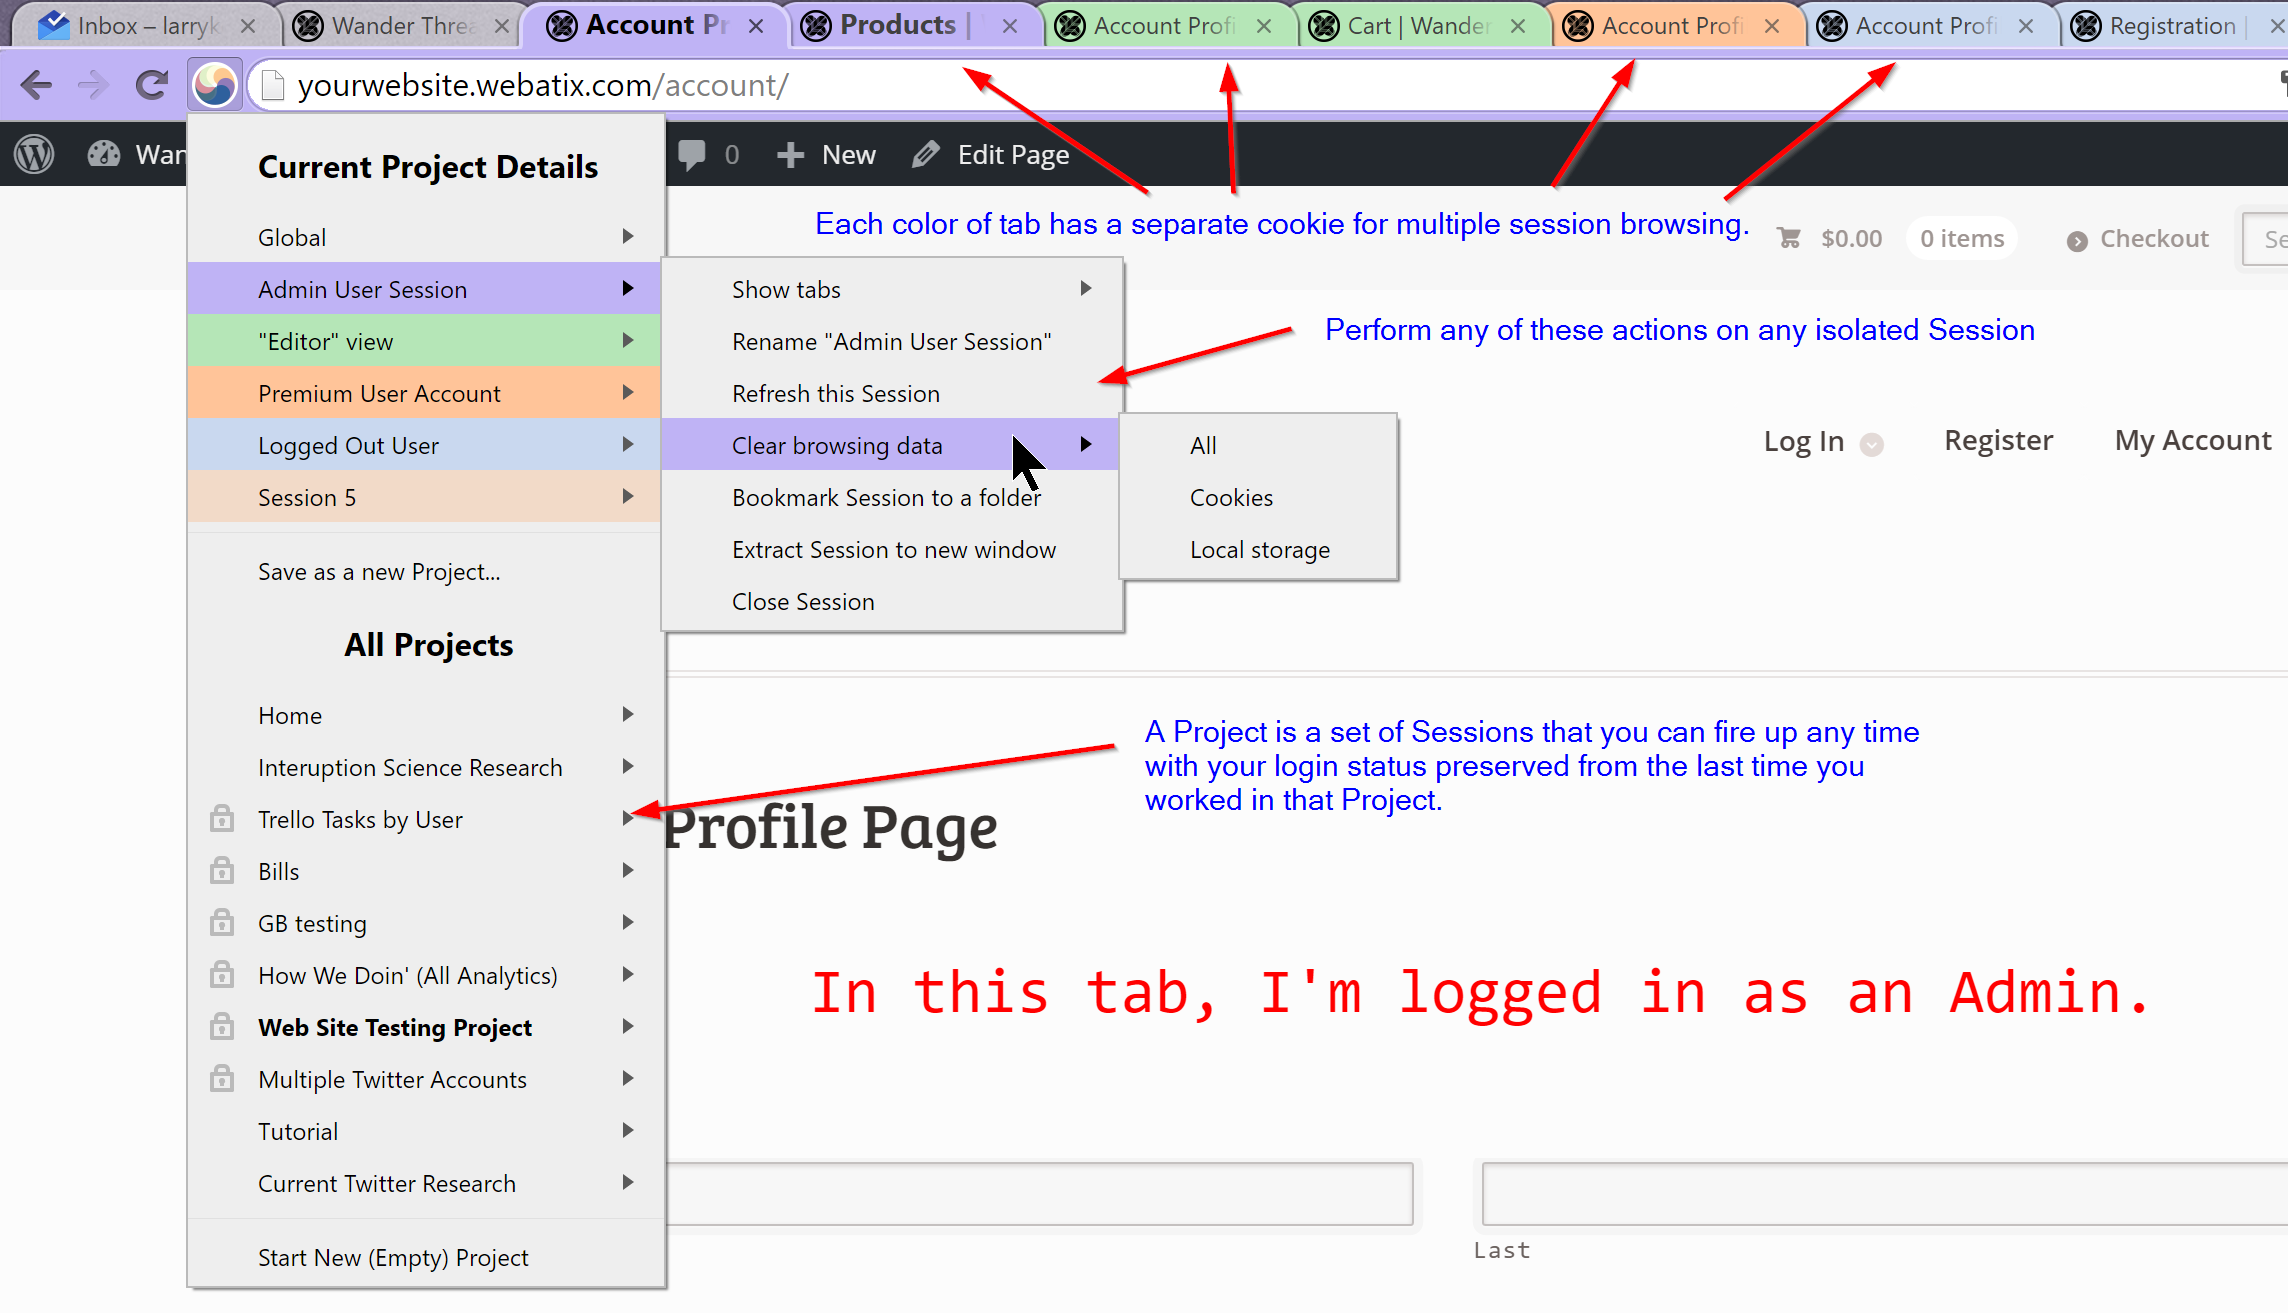
Task: Click lock icon beside Trello Tasks by User
Action: (222, 819)
